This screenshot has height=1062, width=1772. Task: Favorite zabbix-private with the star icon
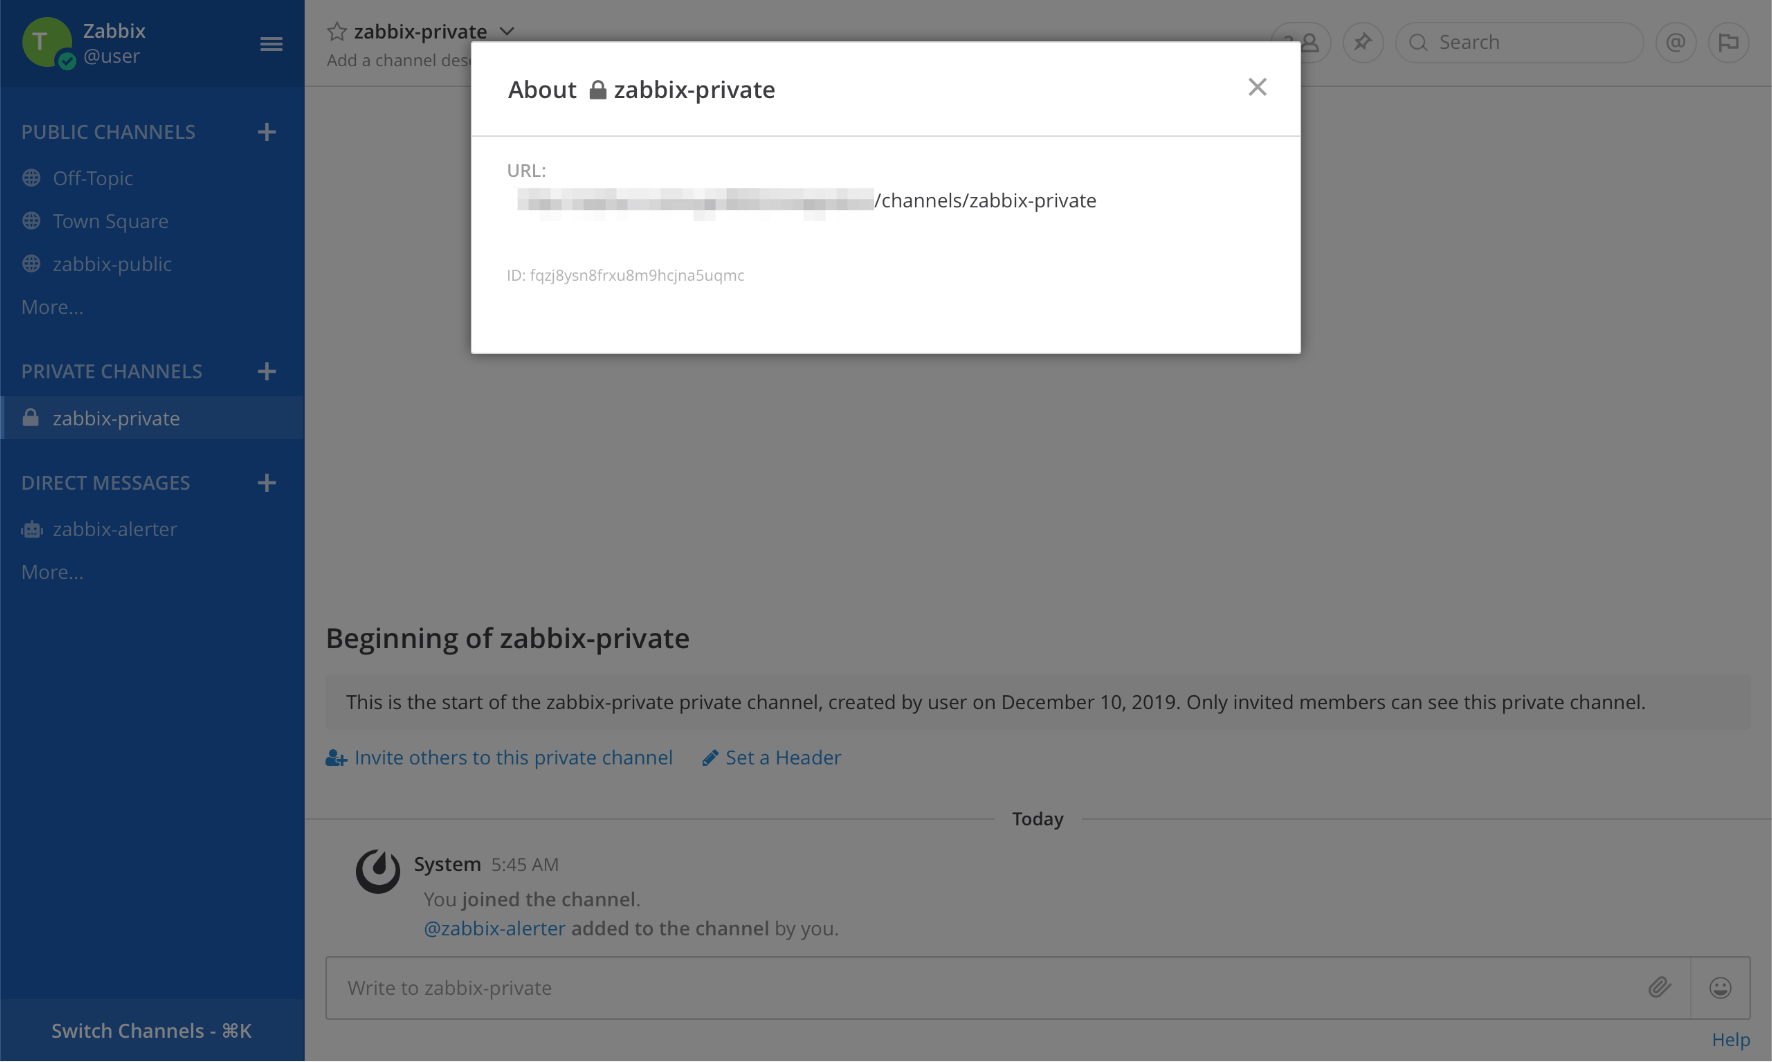tap(337, 32)
